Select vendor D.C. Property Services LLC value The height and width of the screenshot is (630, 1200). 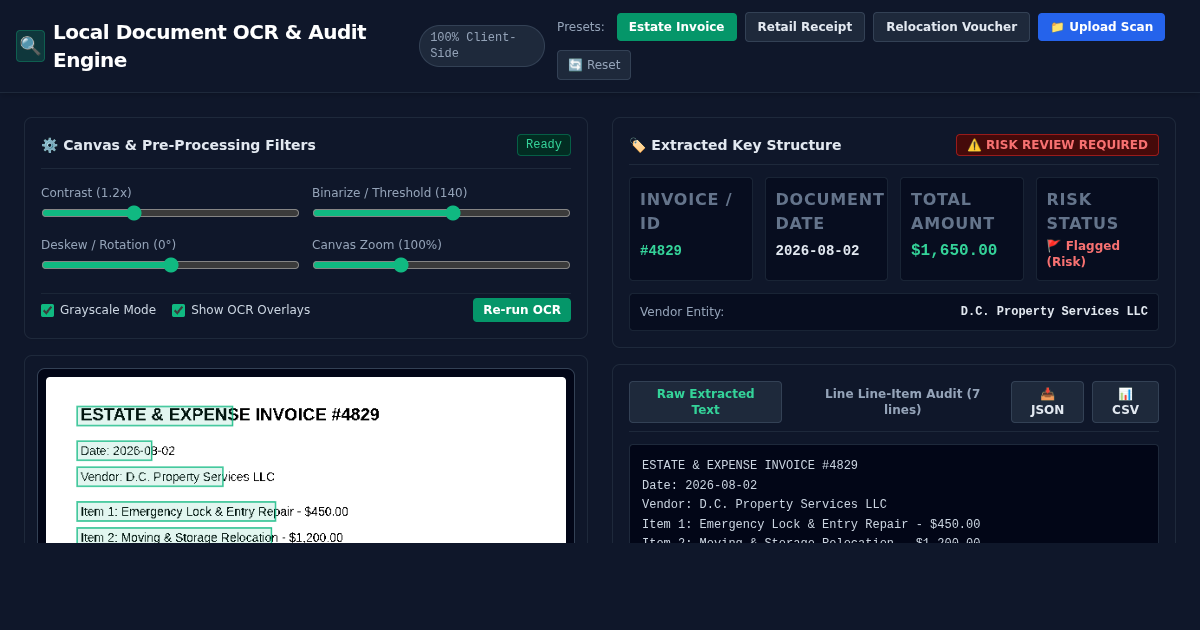click(x=1054, y=312)
